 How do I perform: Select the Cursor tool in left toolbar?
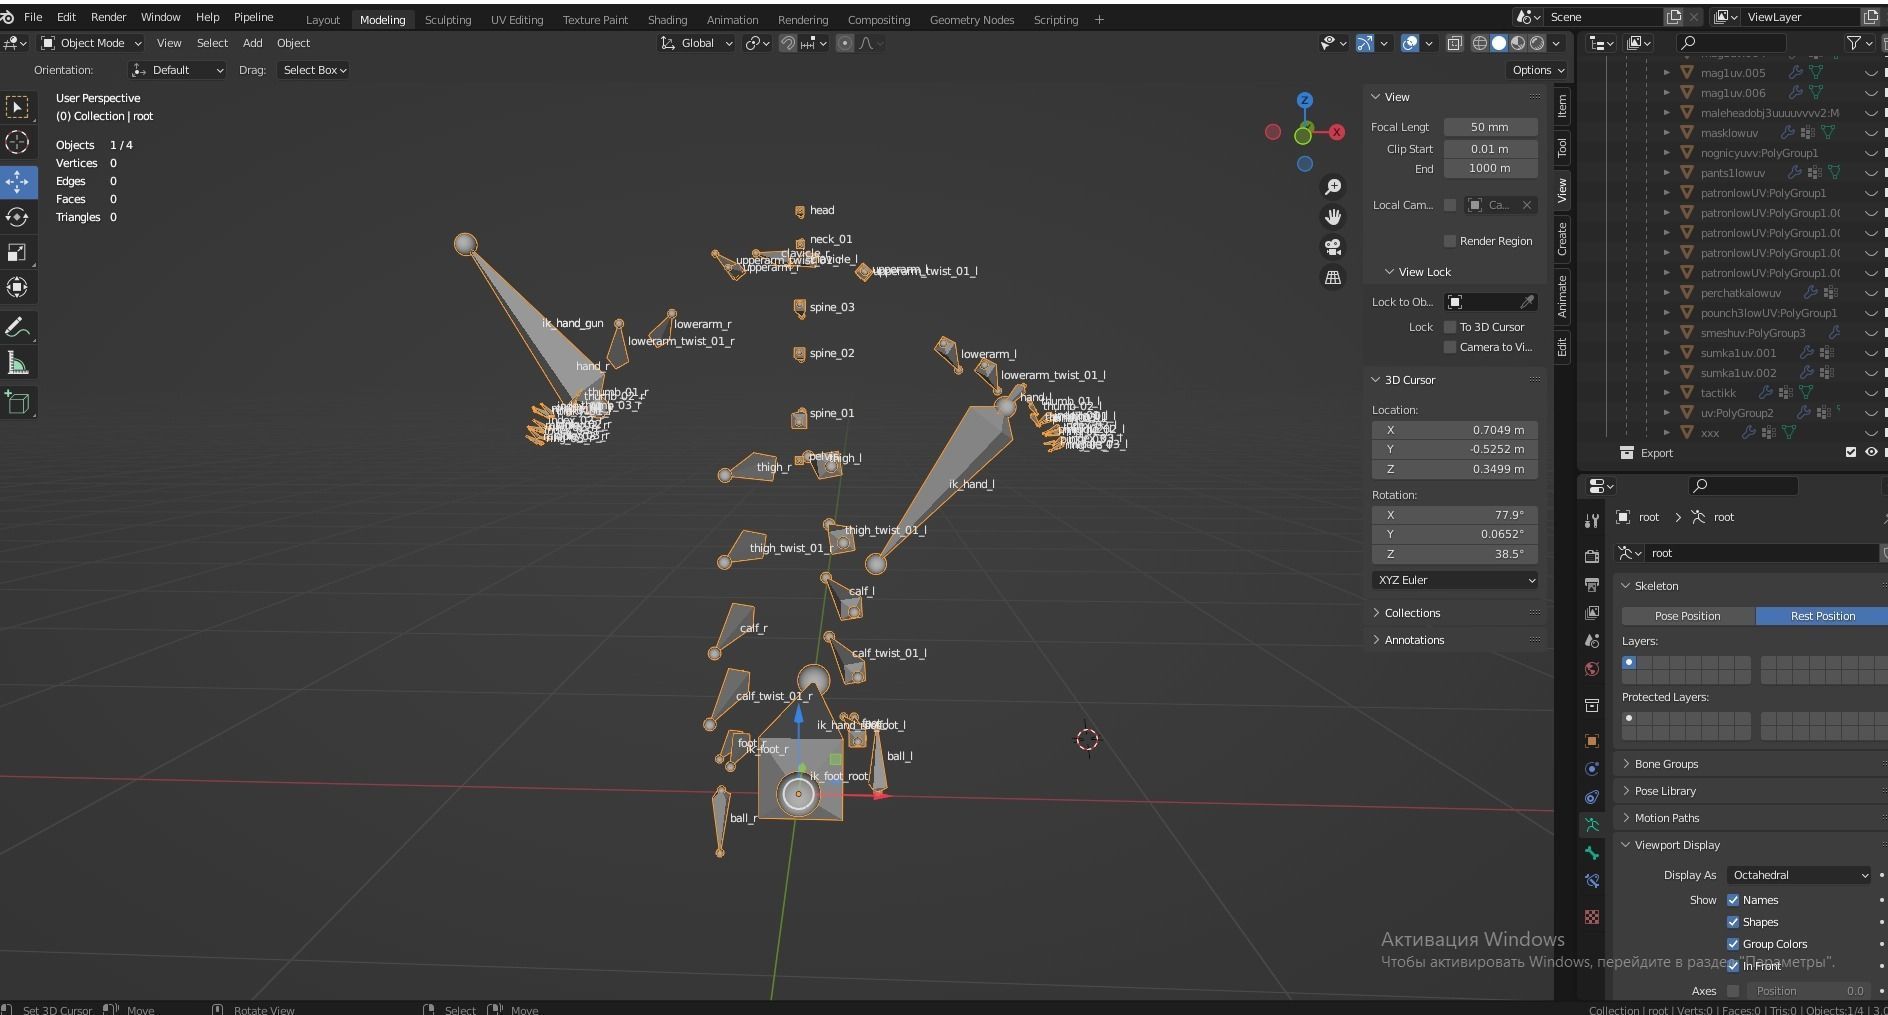pyautogui.click(x=17, y=142)
